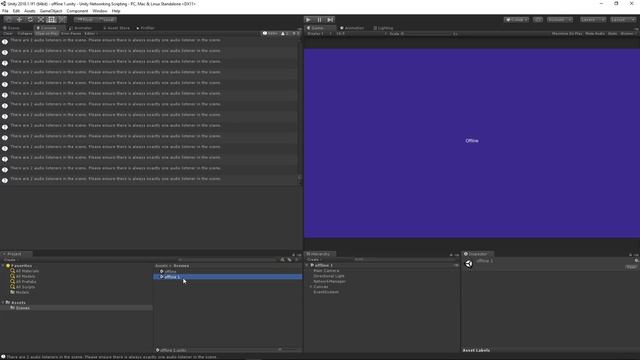Switch to the Lighting tab
Image resolution: width=640 pixels, height=360 pixels.
(383, 28)
